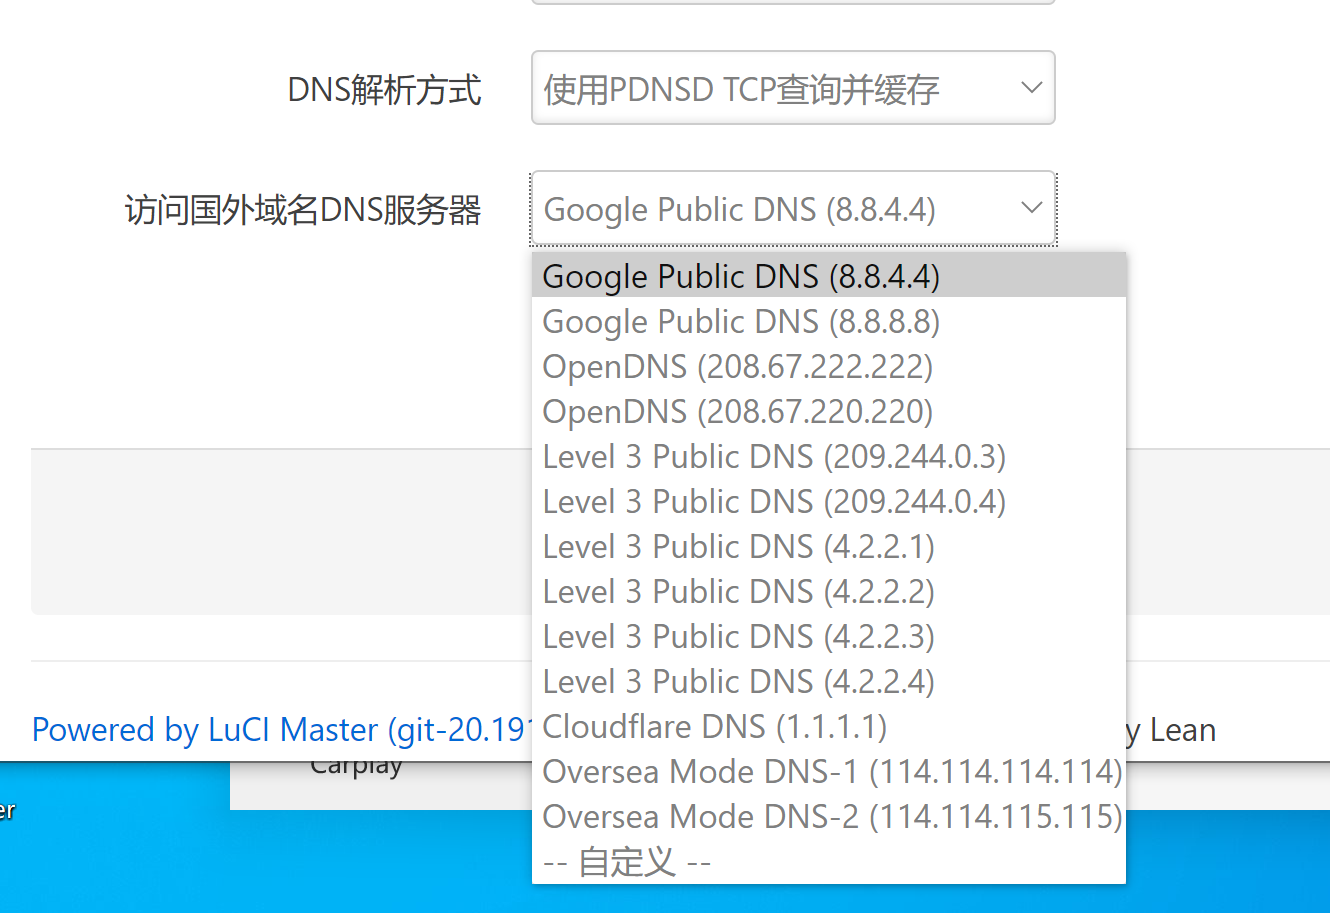Choose Level 3 Public DNS (4.2.2.2)
The width and height of the screenshot is (1330, 913).
coord(739,591)
